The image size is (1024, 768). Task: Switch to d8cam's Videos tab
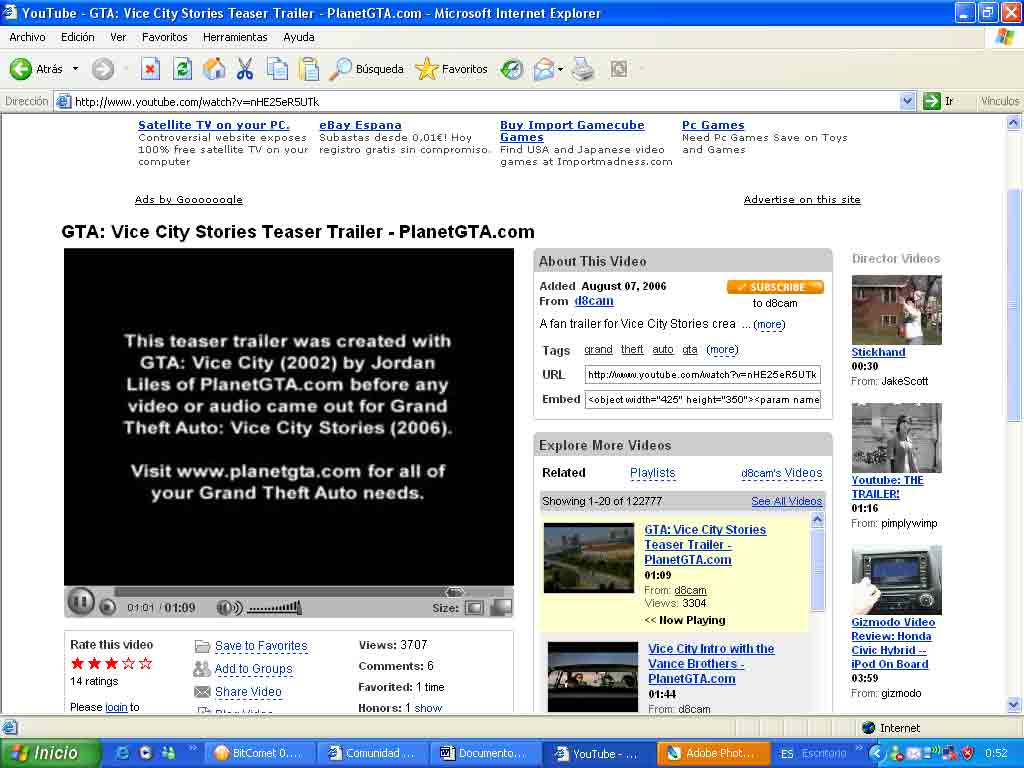tap(782, 473)
